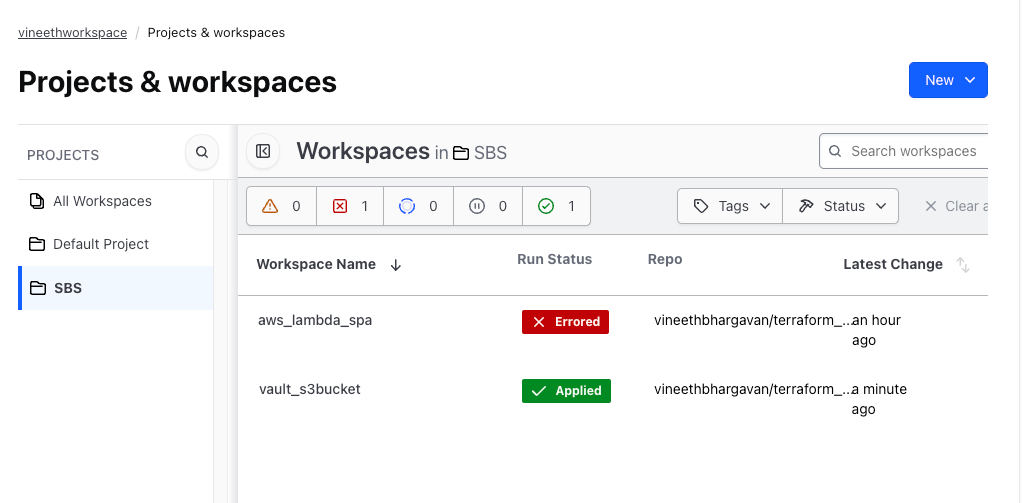Click the projects search magnifier icon

[202, 153]
